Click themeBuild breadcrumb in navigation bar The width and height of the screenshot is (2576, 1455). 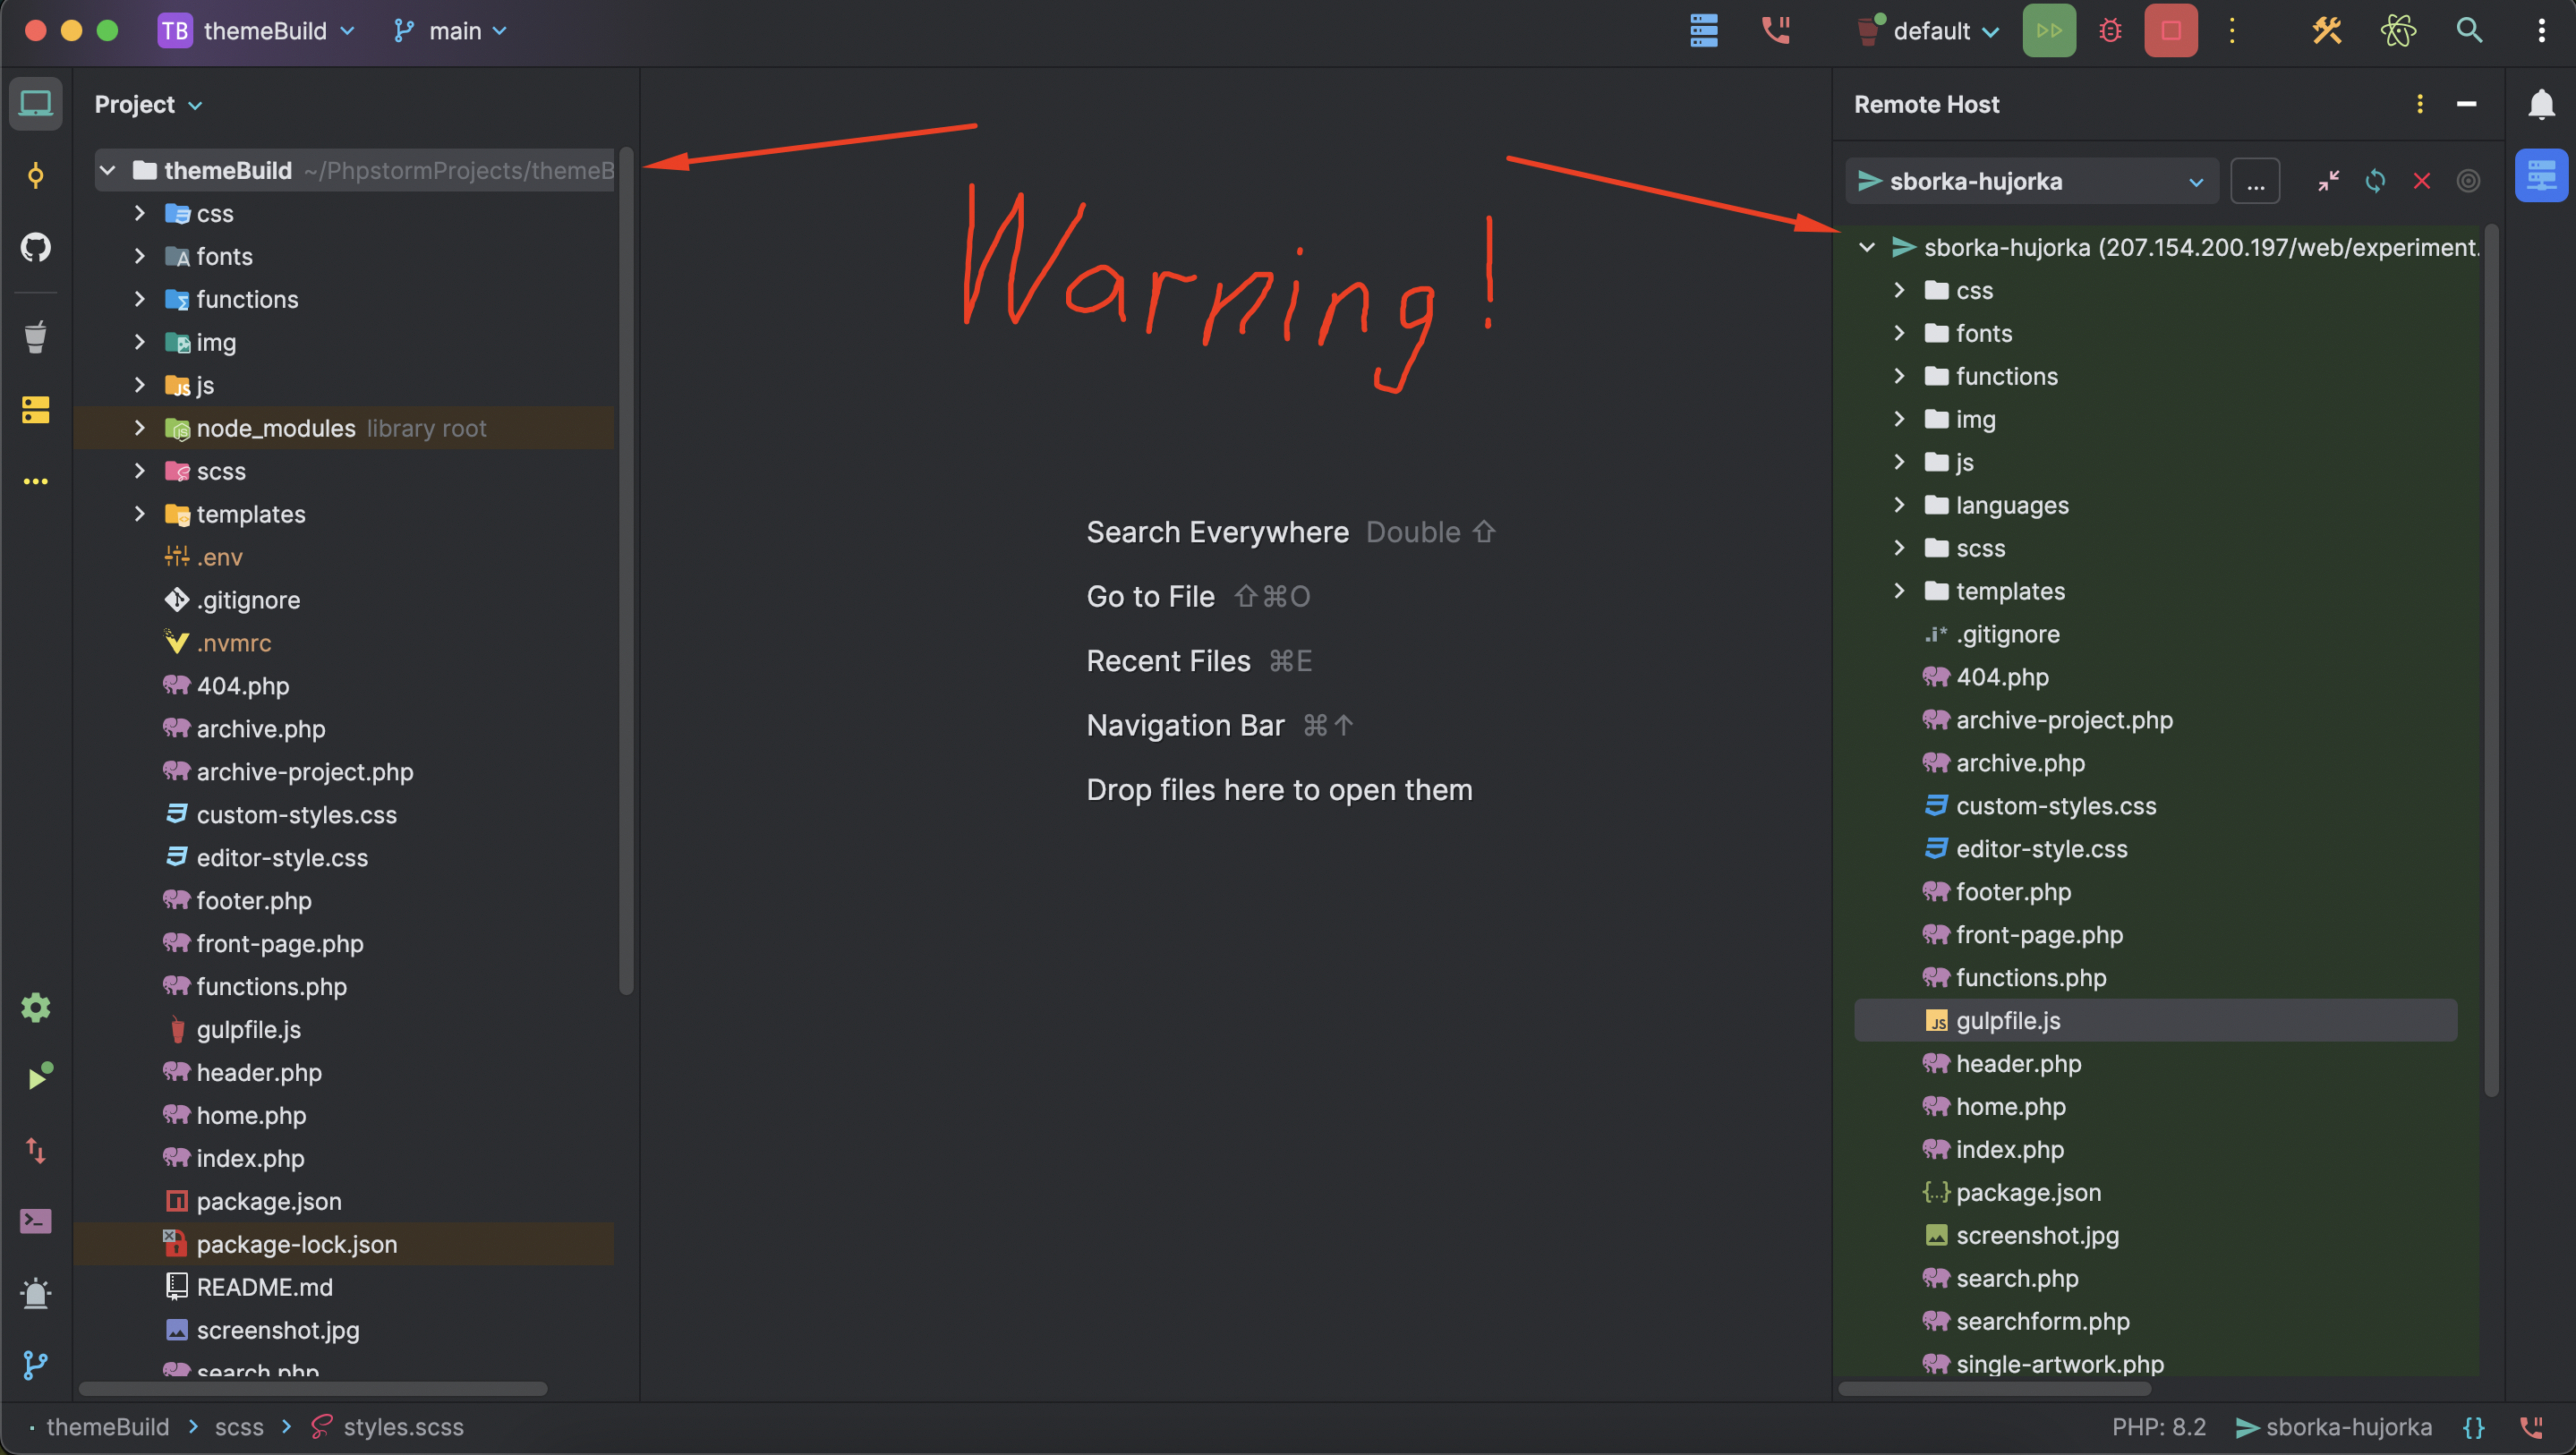click(108, 1427)
